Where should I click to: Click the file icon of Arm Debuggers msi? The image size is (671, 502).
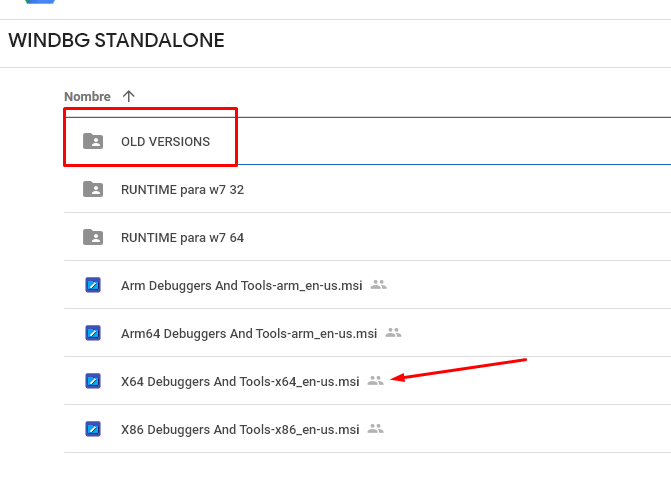coord(93,285)
